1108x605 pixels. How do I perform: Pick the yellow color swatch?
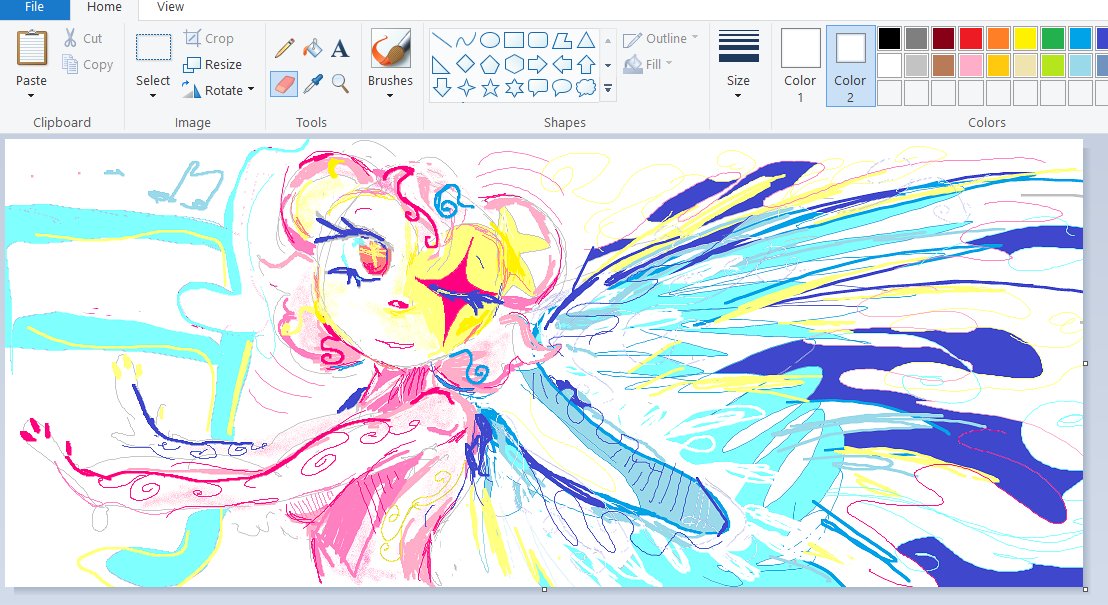[1025, 38]
